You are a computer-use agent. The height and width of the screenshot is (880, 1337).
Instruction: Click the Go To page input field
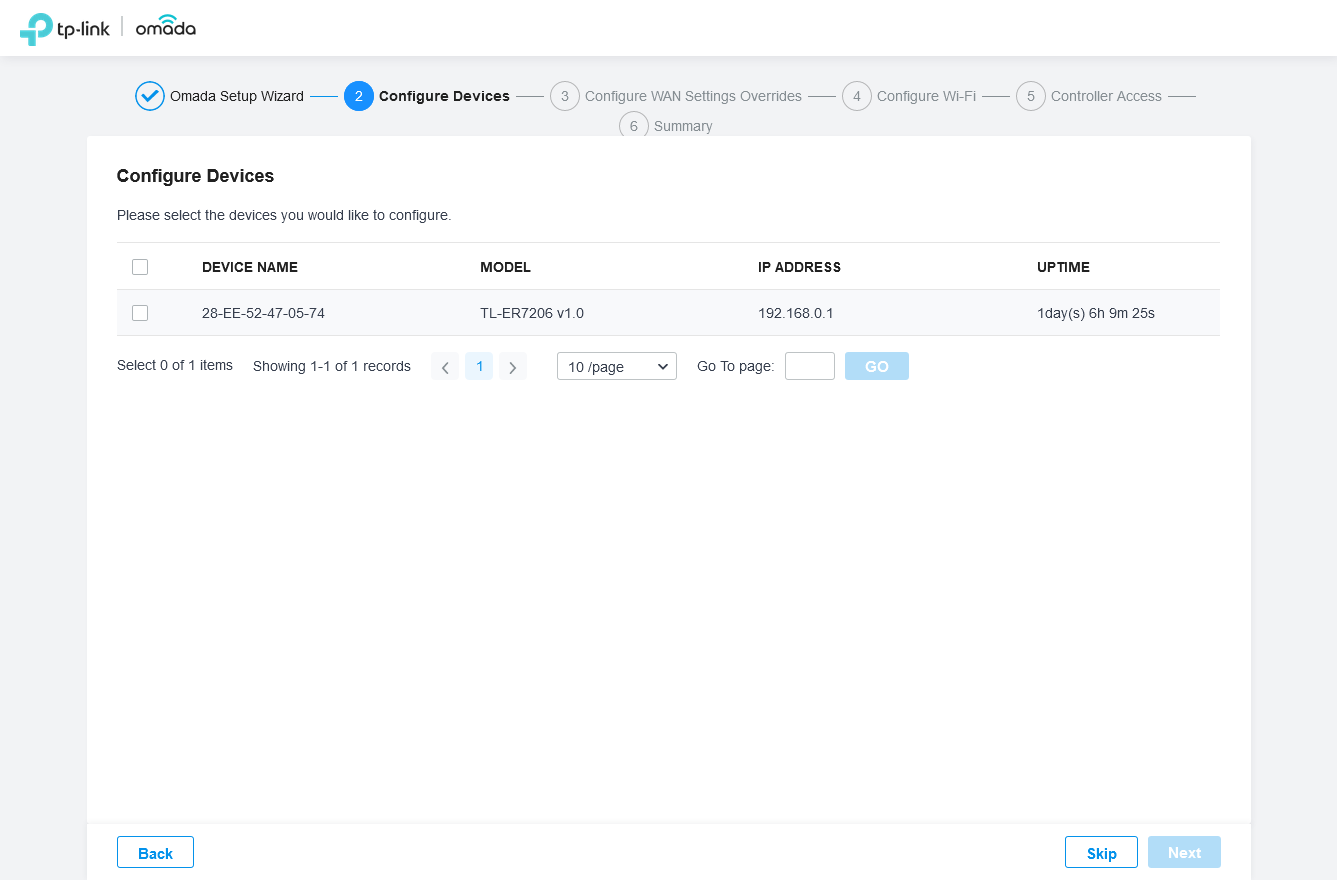pos(810,366)
